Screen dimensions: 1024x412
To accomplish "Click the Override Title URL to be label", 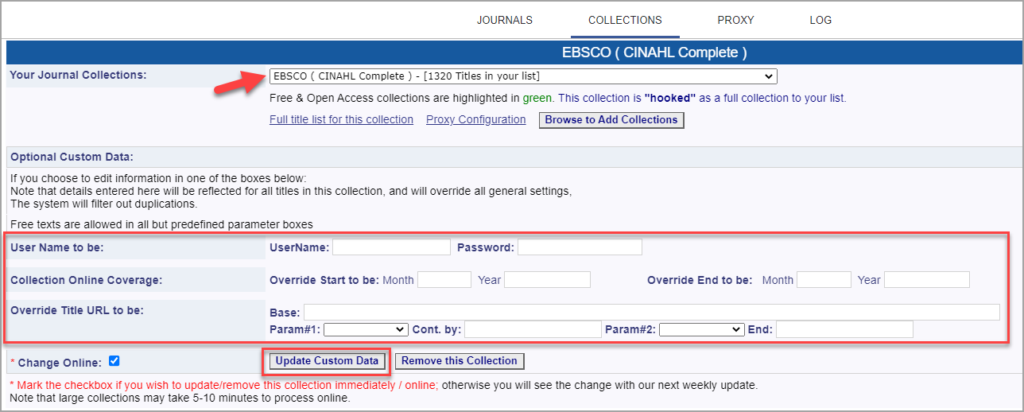I will tap(76, 309).
